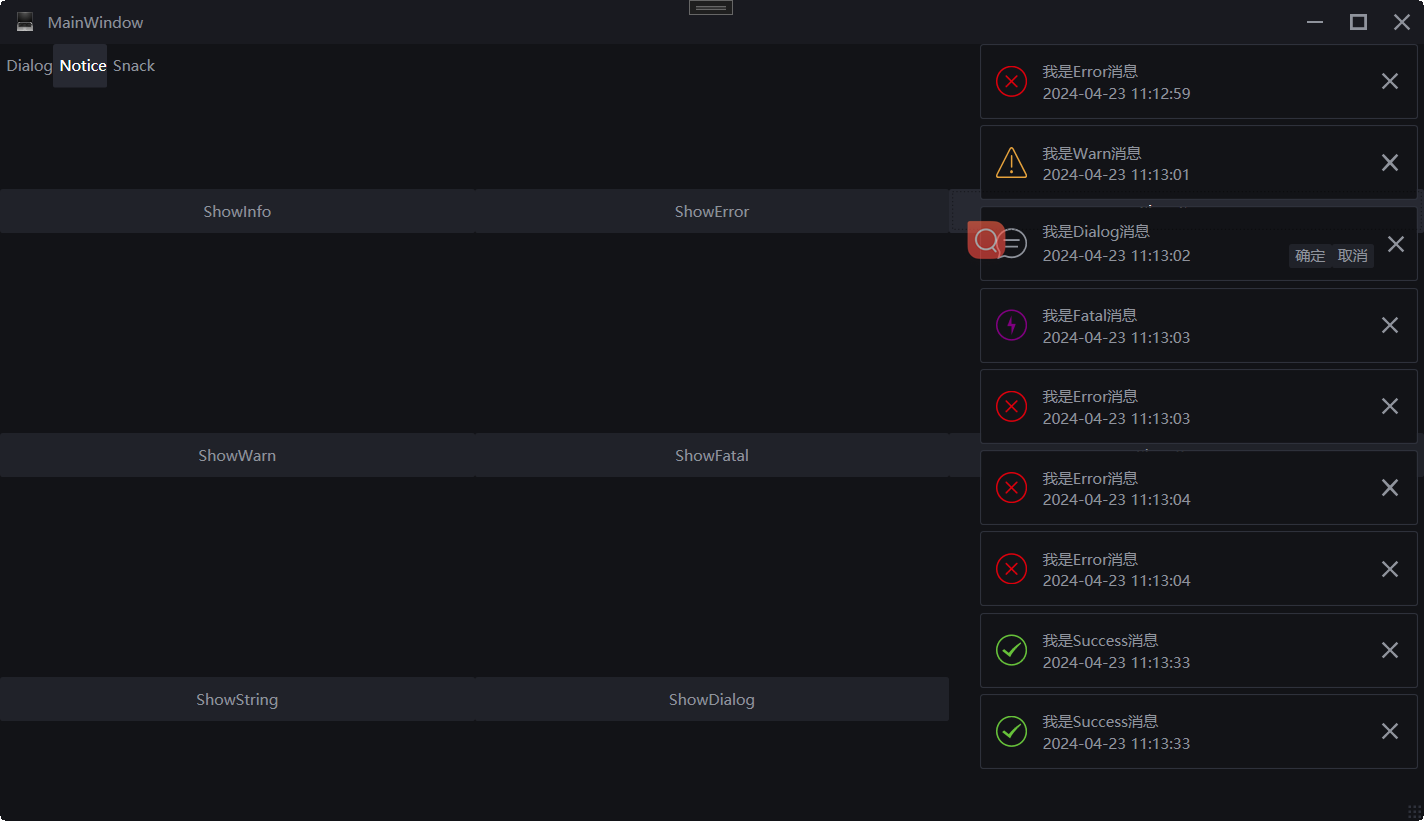The height and width of the screenshot is (821, 1424).
Task: Click the MainWindow app icon in title bar
Action: tap(25, 22)
